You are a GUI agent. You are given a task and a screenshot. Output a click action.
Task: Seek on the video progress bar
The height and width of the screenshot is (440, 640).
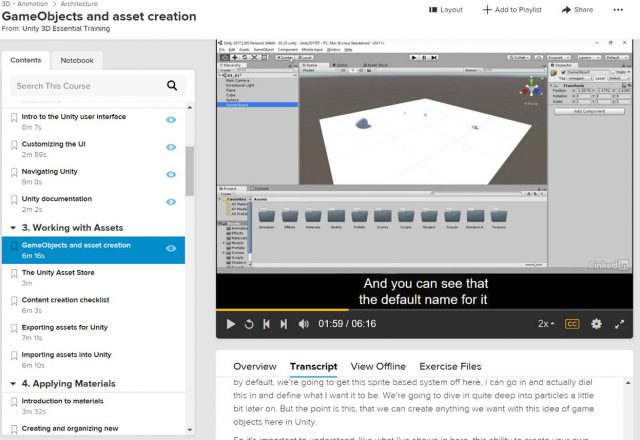424,310
